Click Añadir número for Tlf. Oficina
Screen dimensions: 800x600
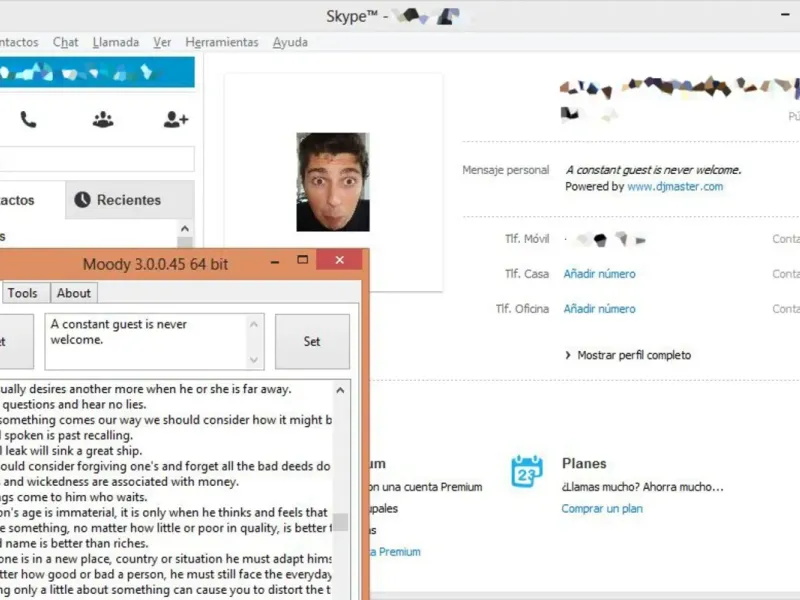(x=599, y=309)
